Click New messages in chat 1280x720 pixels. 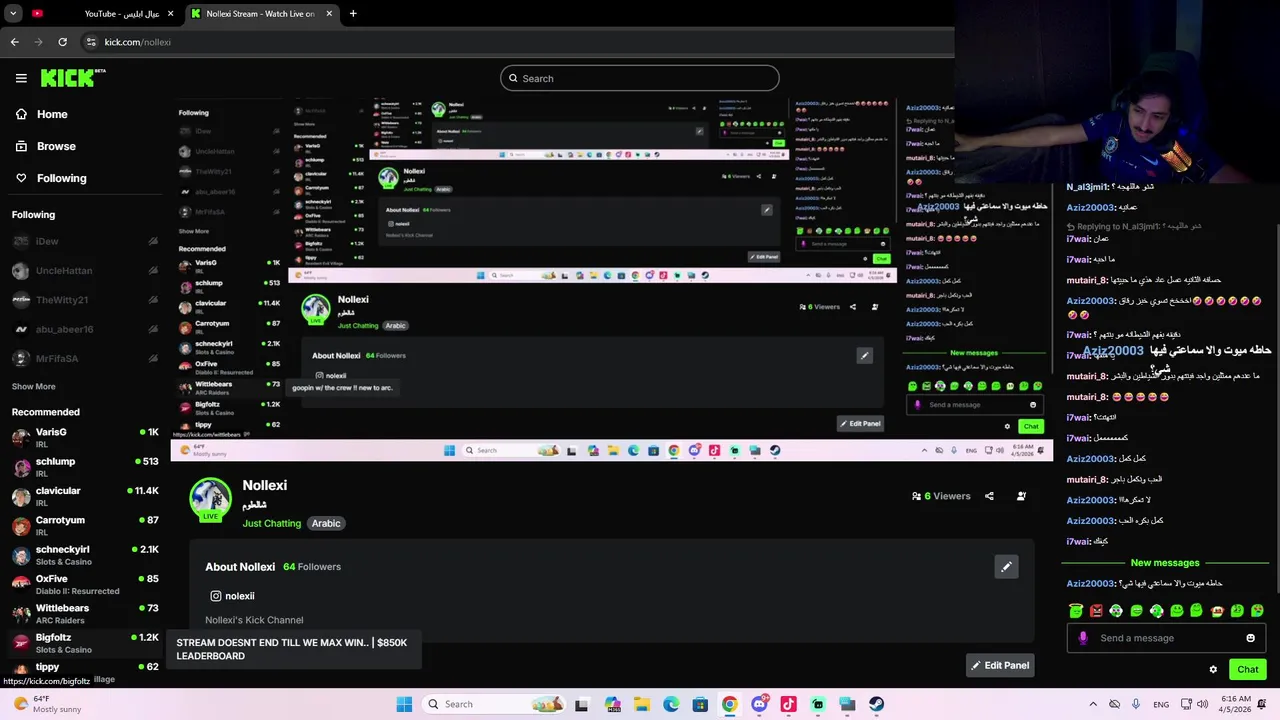click(x=1165, y=563)
